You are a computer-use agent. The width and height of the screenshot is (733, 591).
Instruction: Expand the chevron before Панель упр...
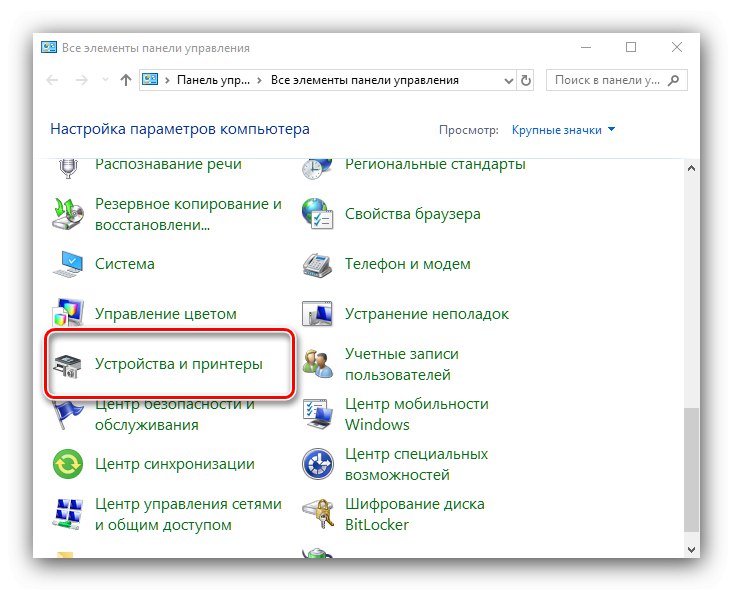click(167, 80)
